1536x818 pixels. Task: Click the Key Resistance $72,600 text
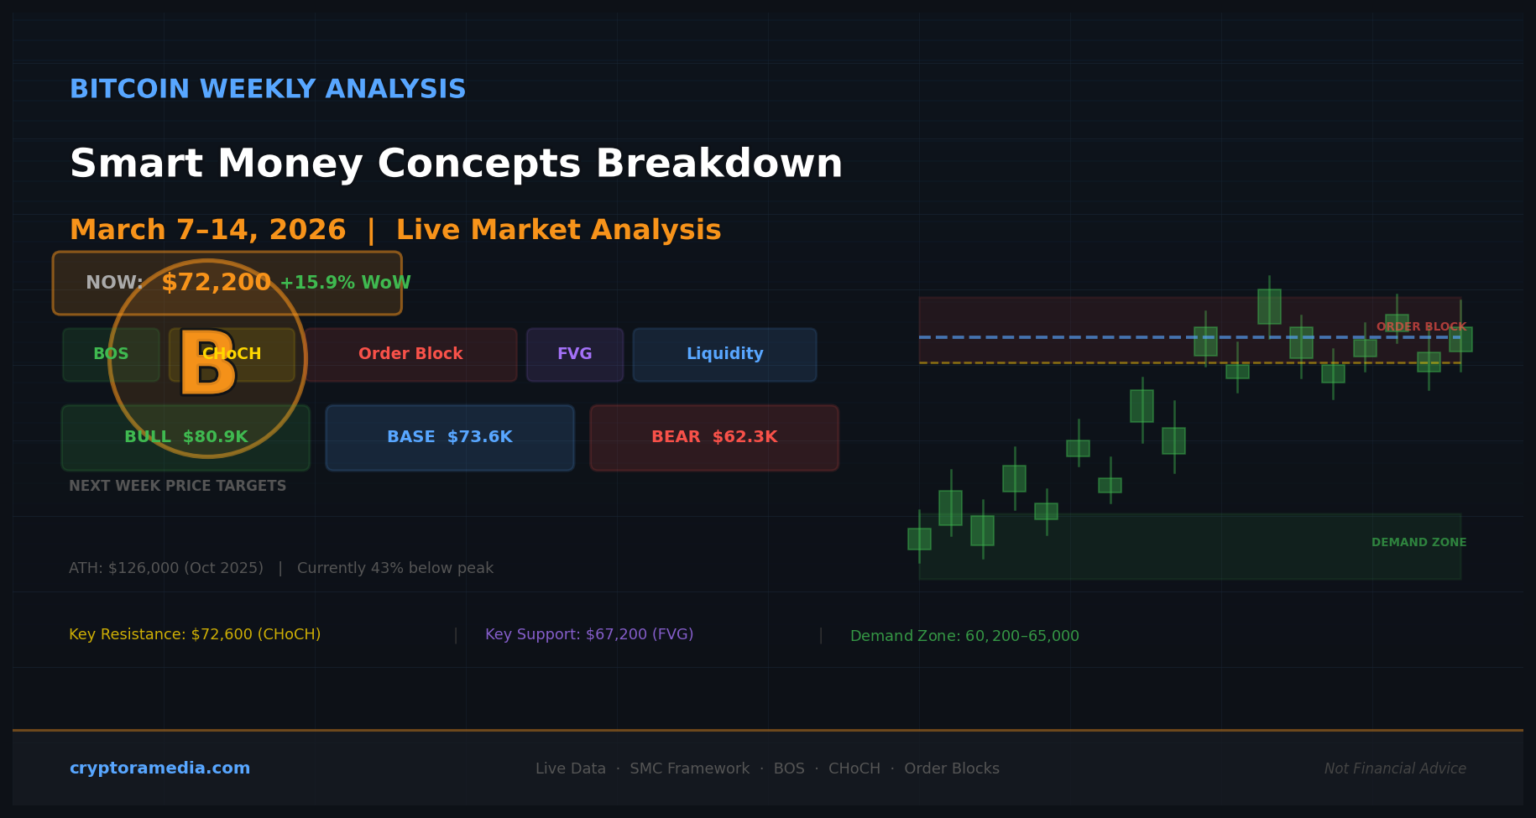195,635
